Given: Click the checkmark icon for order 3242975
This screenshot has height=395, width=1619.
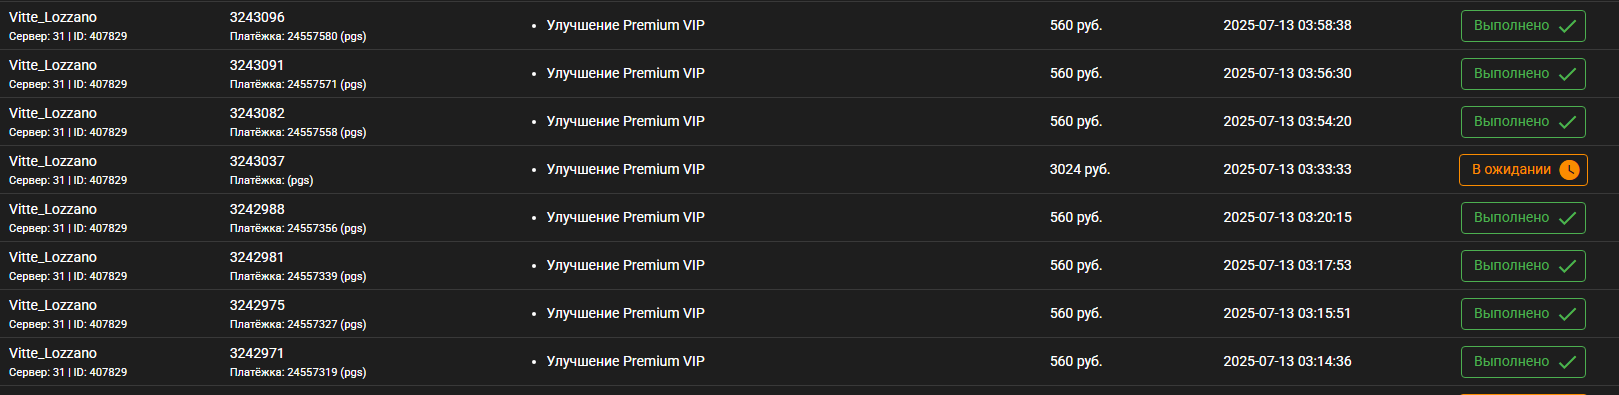Looking at the screenshot, I should (1567, 314).
